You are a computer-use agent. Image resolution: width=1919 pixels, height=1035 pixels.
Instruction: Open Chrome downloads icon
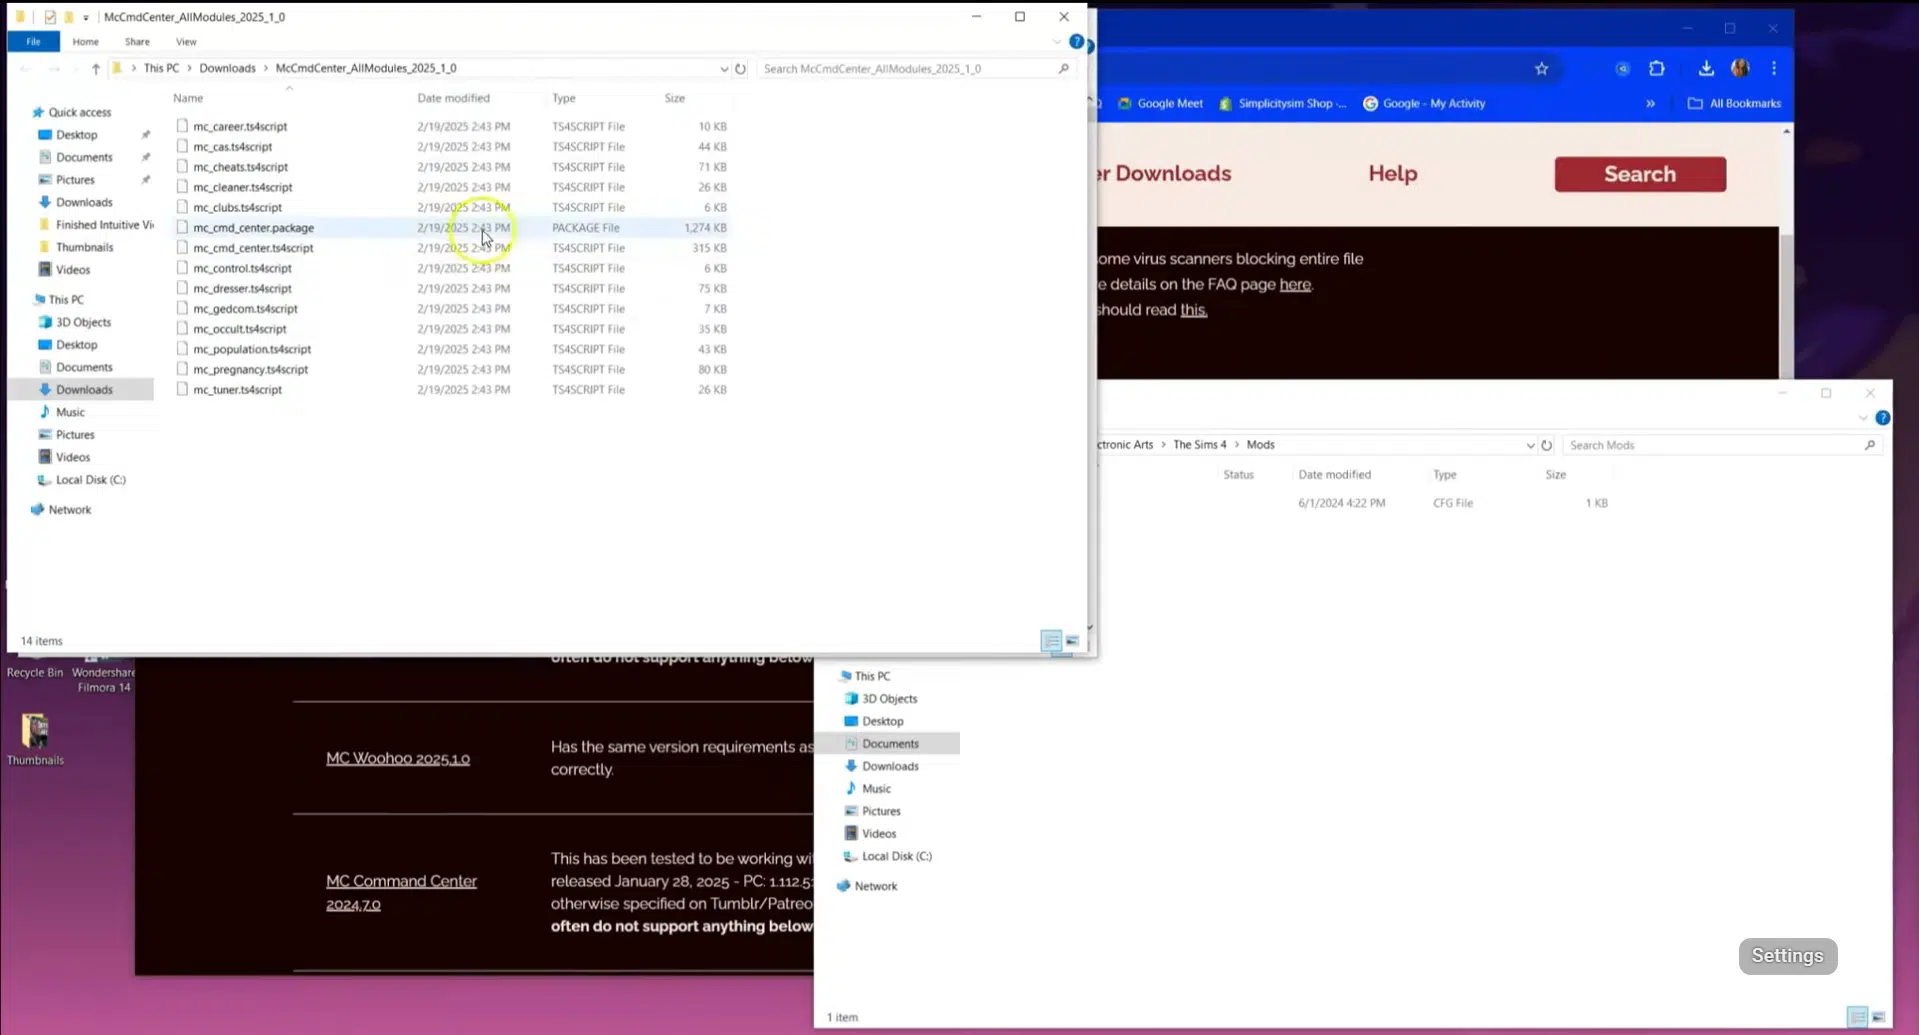click(1706, 68)
